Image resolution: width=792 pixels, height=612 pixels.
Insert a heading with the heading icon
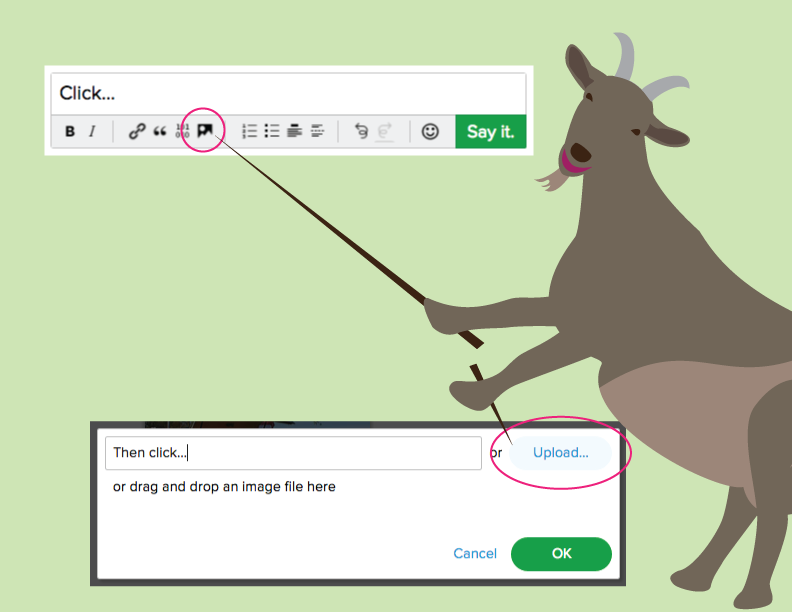pyautogui.click(x=295, y=131)
